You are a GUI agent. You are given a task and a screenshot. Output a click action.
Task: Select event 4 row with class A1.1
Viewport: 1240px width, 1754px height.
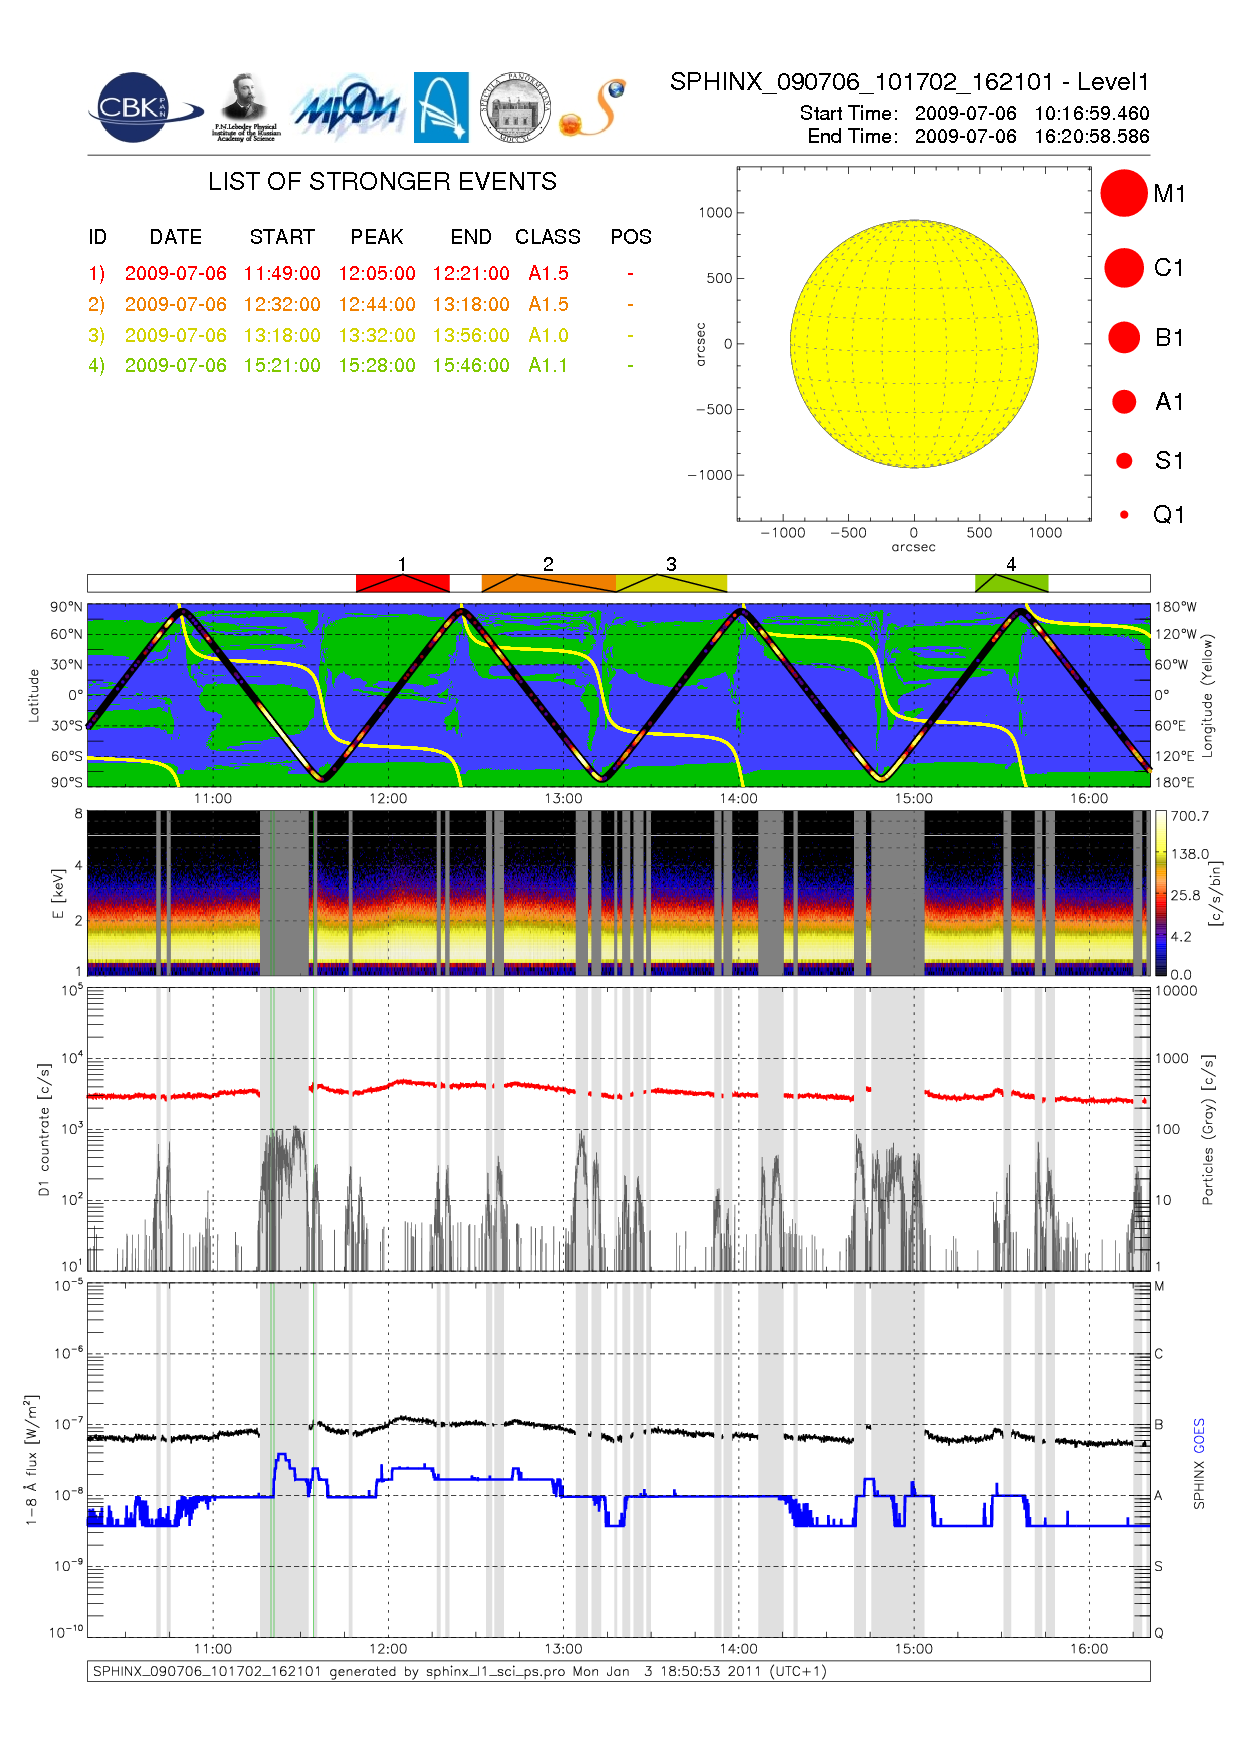(x=547, y=365)
